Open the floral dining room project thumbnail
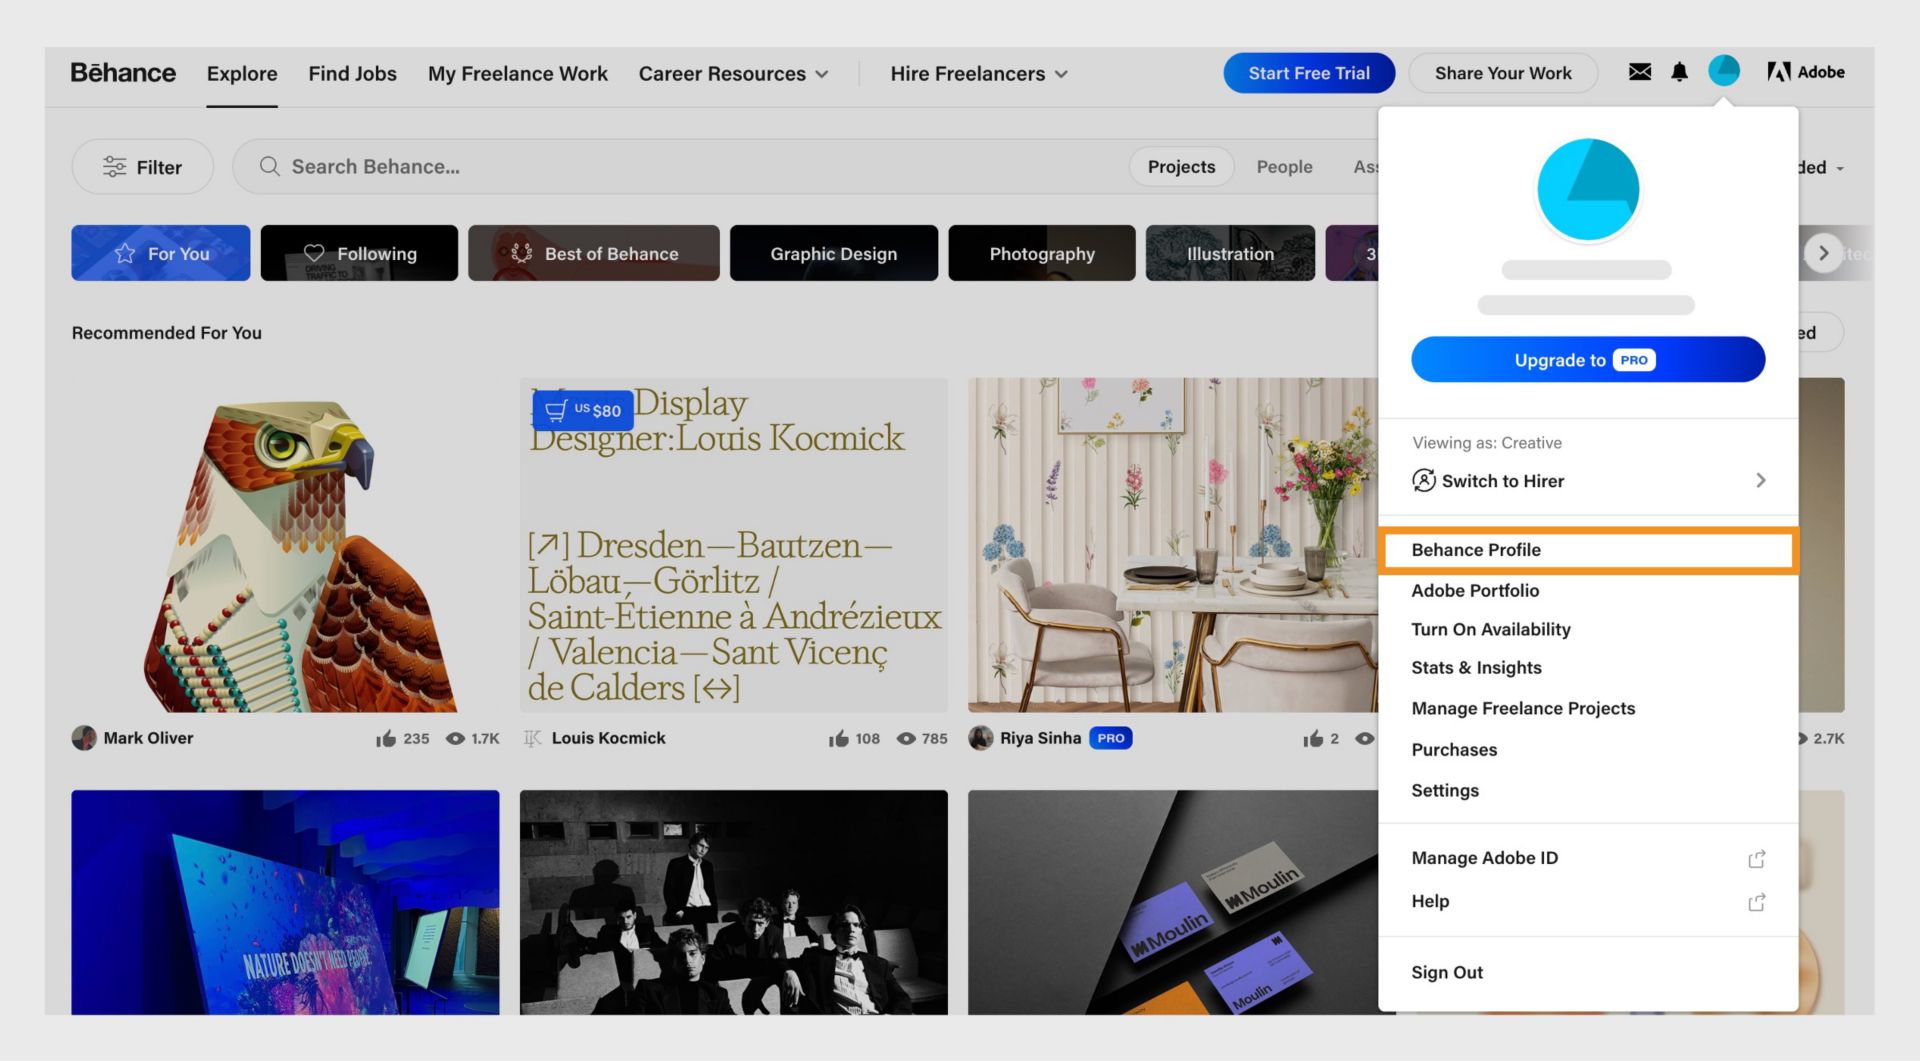The width and height of the screenshot is (1920, 1061). click(x=1173, y=545)
